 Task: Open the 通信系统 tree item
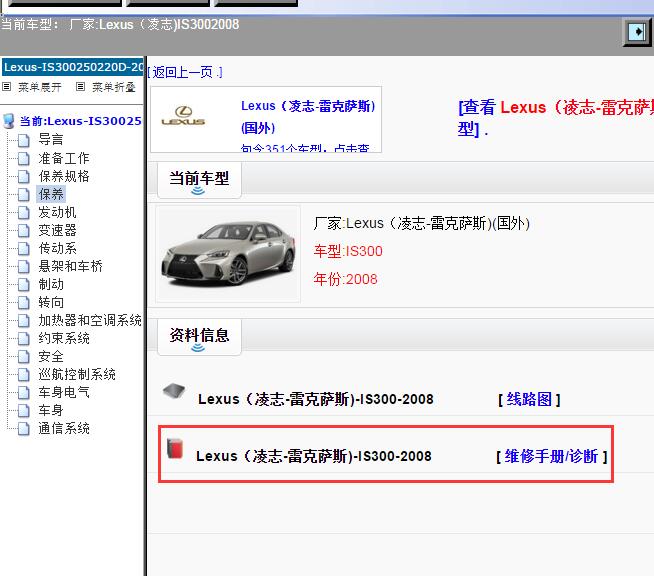point(64,428)
